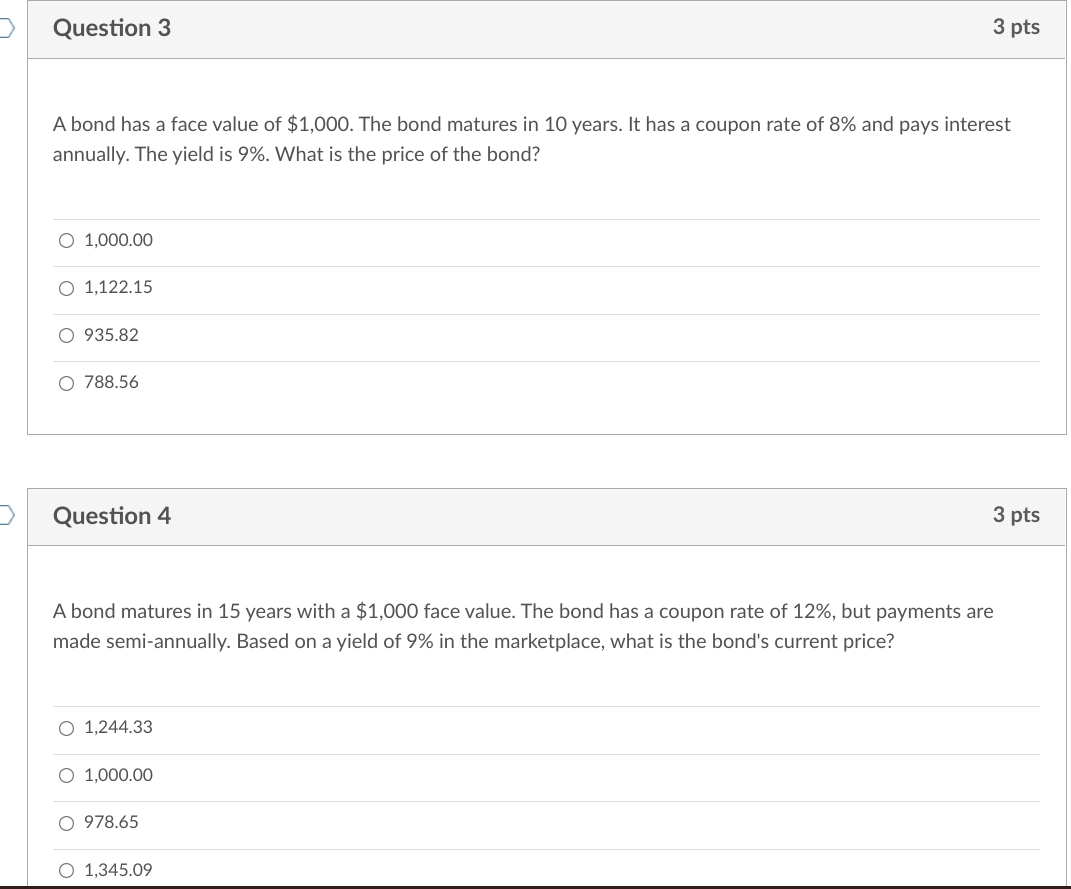The width and height of the screenshot is (1071, 889).
Task: Select answer 1,244.33 for Question 4
Action: pyautogui.click(x=65, y=727)
